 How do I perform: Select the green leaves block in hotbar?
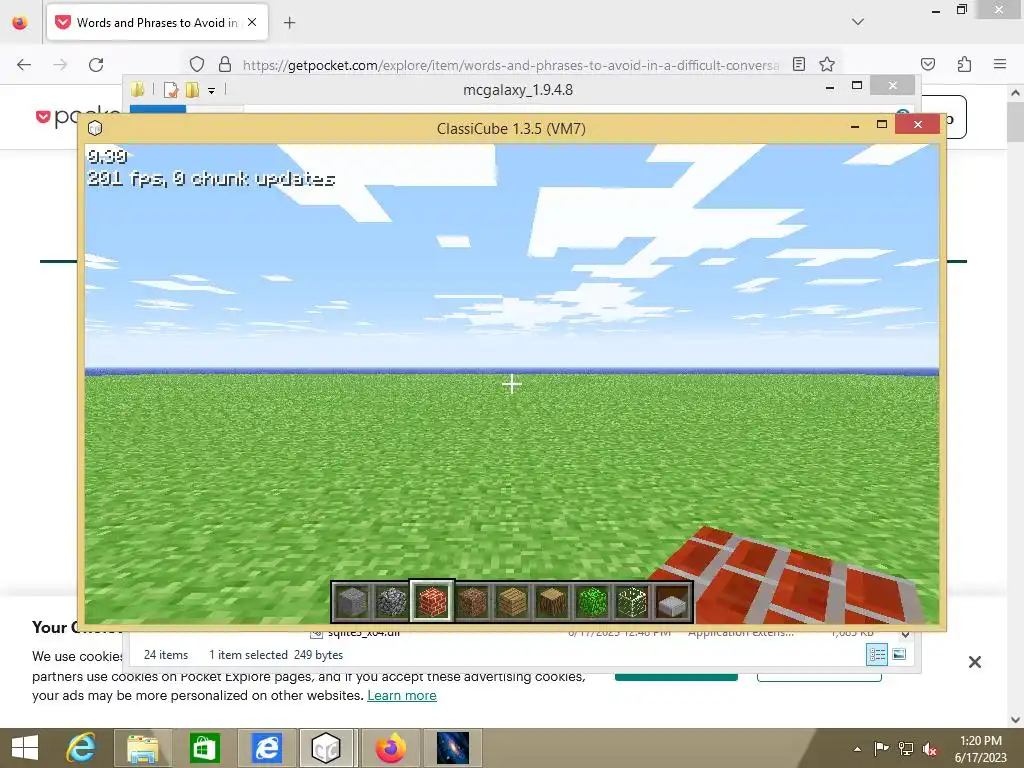tap(592, 601)
